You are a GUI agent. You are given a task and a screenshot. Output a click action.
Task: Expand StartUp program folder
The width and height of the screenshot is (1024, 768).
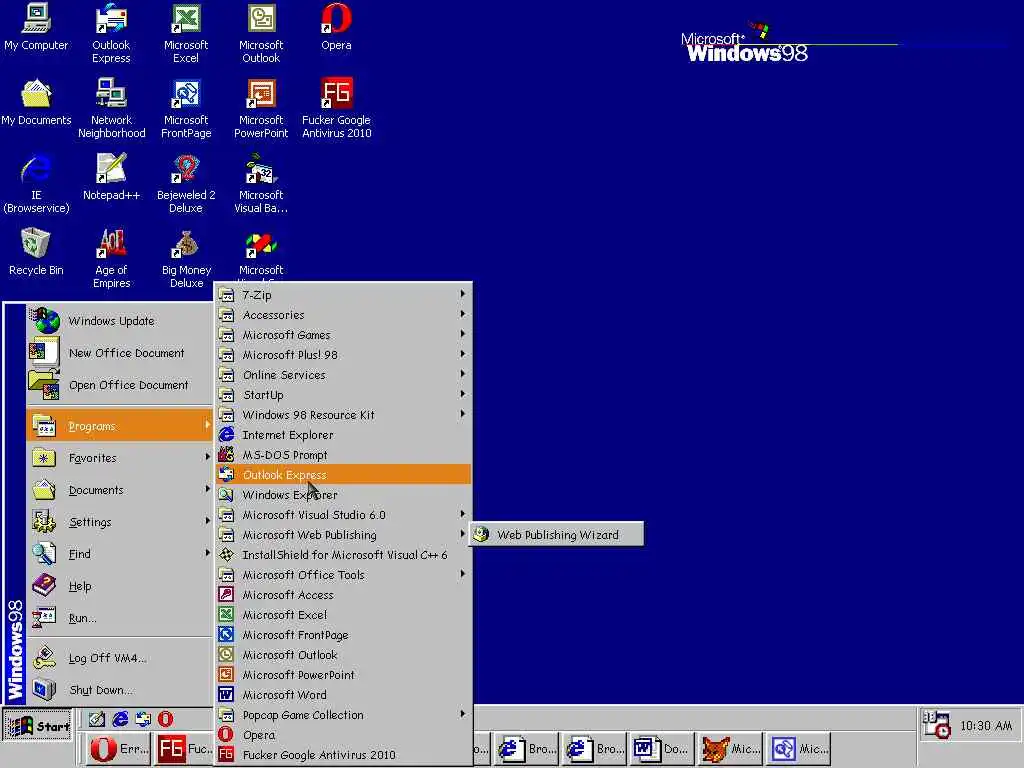pyautogui.click(x=344, y=395)
